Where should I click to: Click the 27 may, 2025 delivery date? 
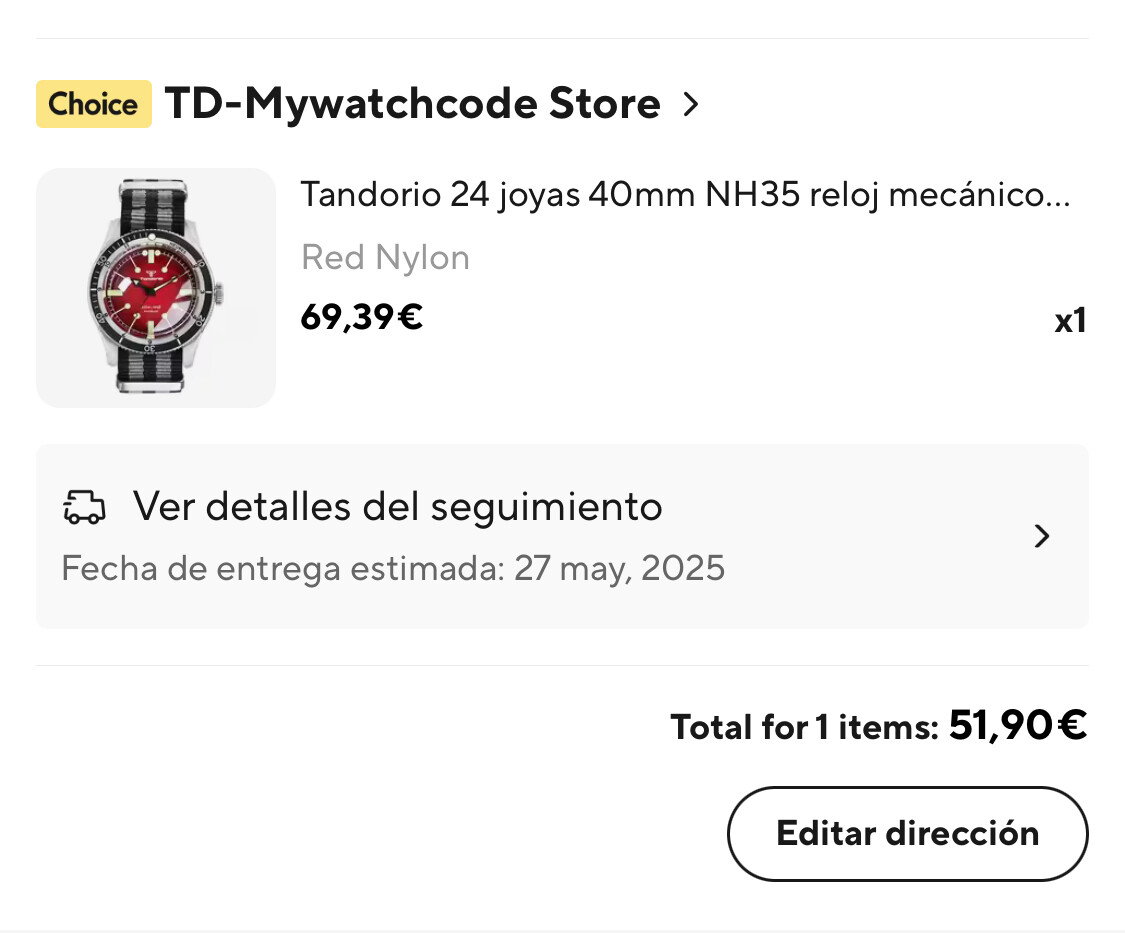click(619, 569)
